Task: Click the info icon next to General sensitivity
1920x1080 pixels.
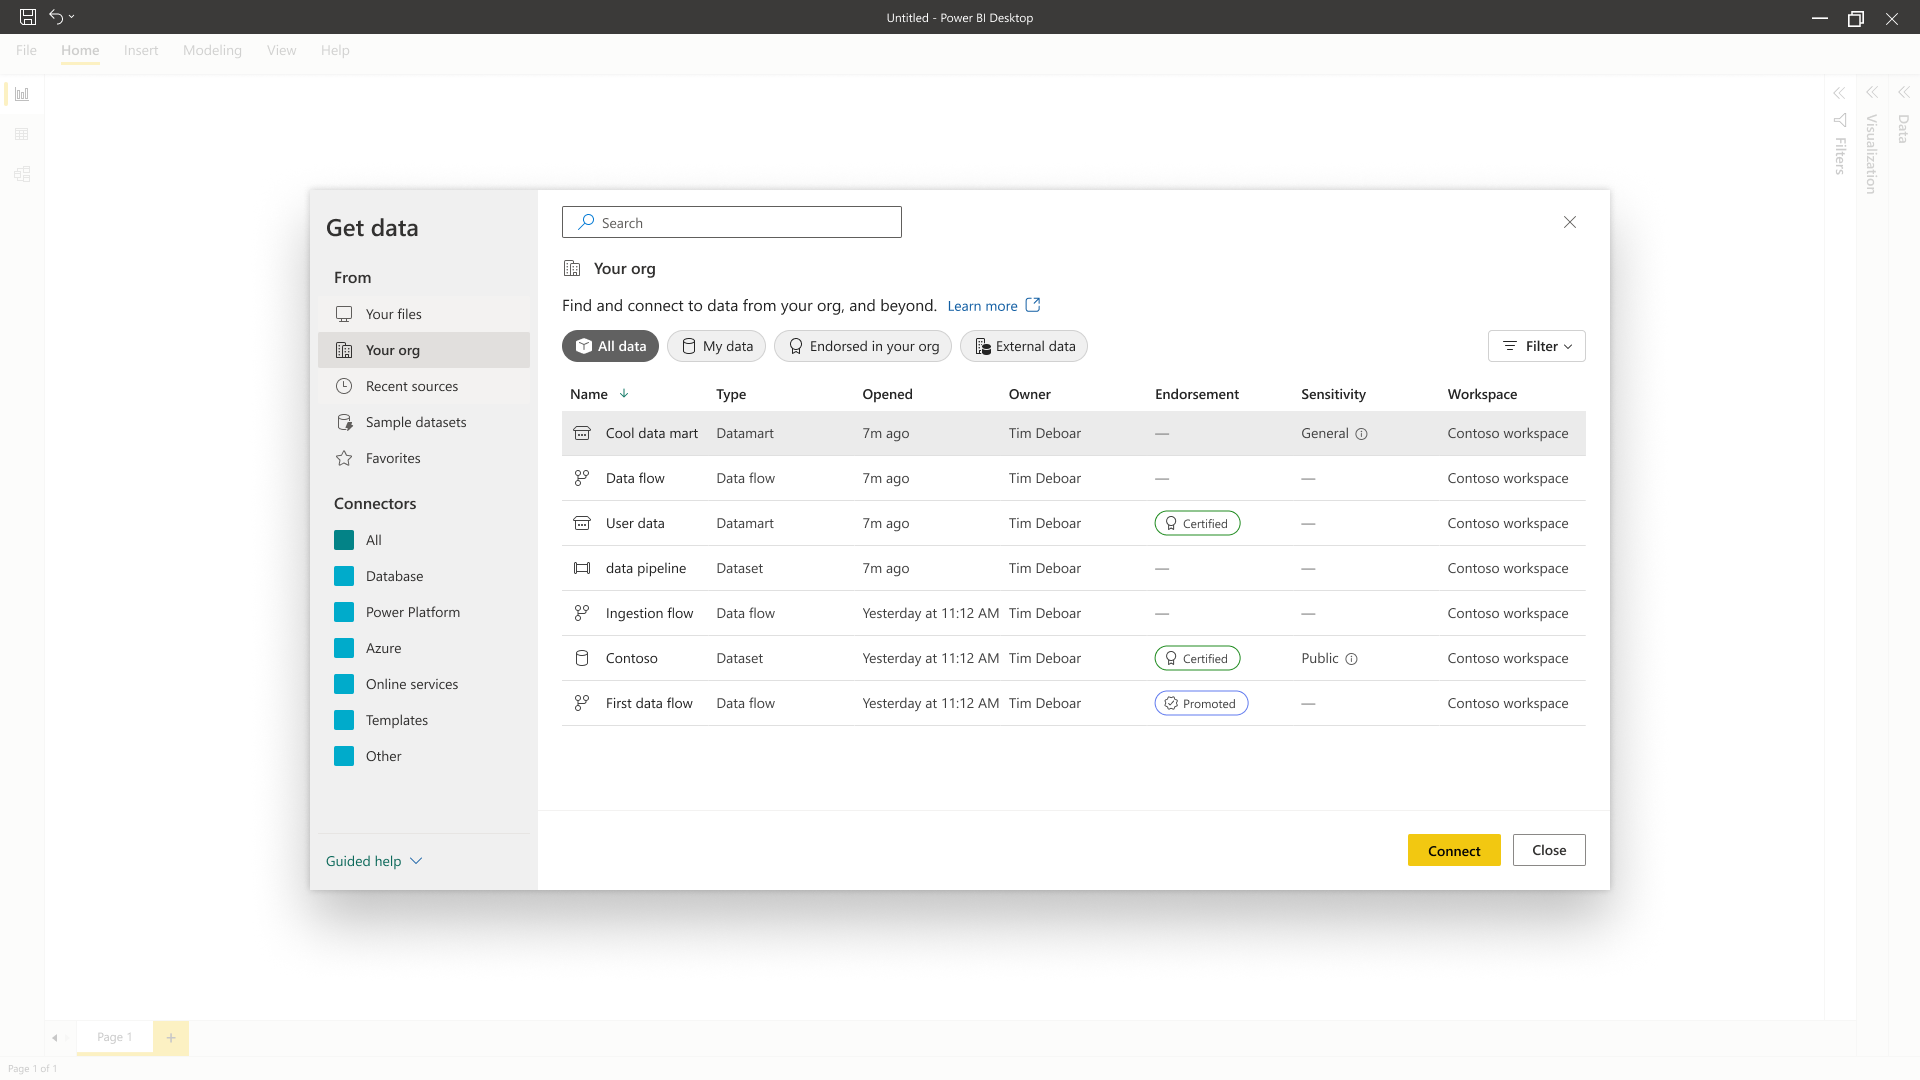Action: [x=1361, y=434]
